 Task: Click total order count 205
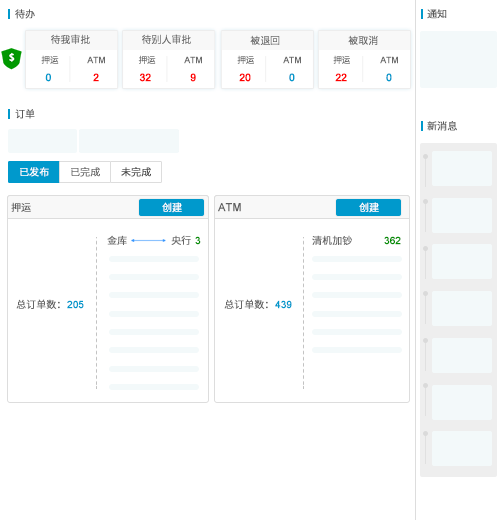(75, 304)
